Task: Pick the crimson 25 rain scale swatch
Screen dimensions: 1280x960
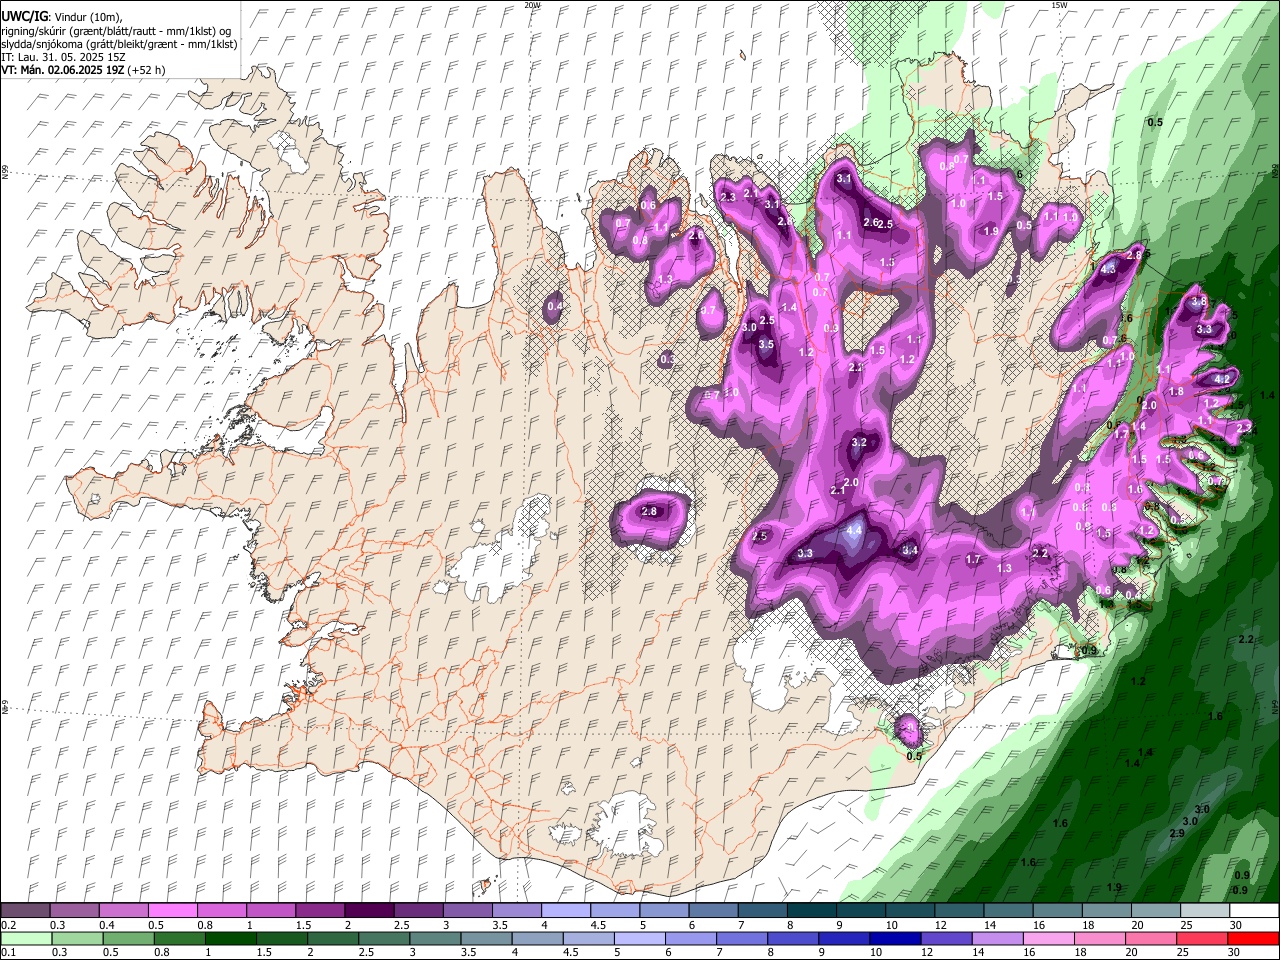Action: coord(1203,938)
